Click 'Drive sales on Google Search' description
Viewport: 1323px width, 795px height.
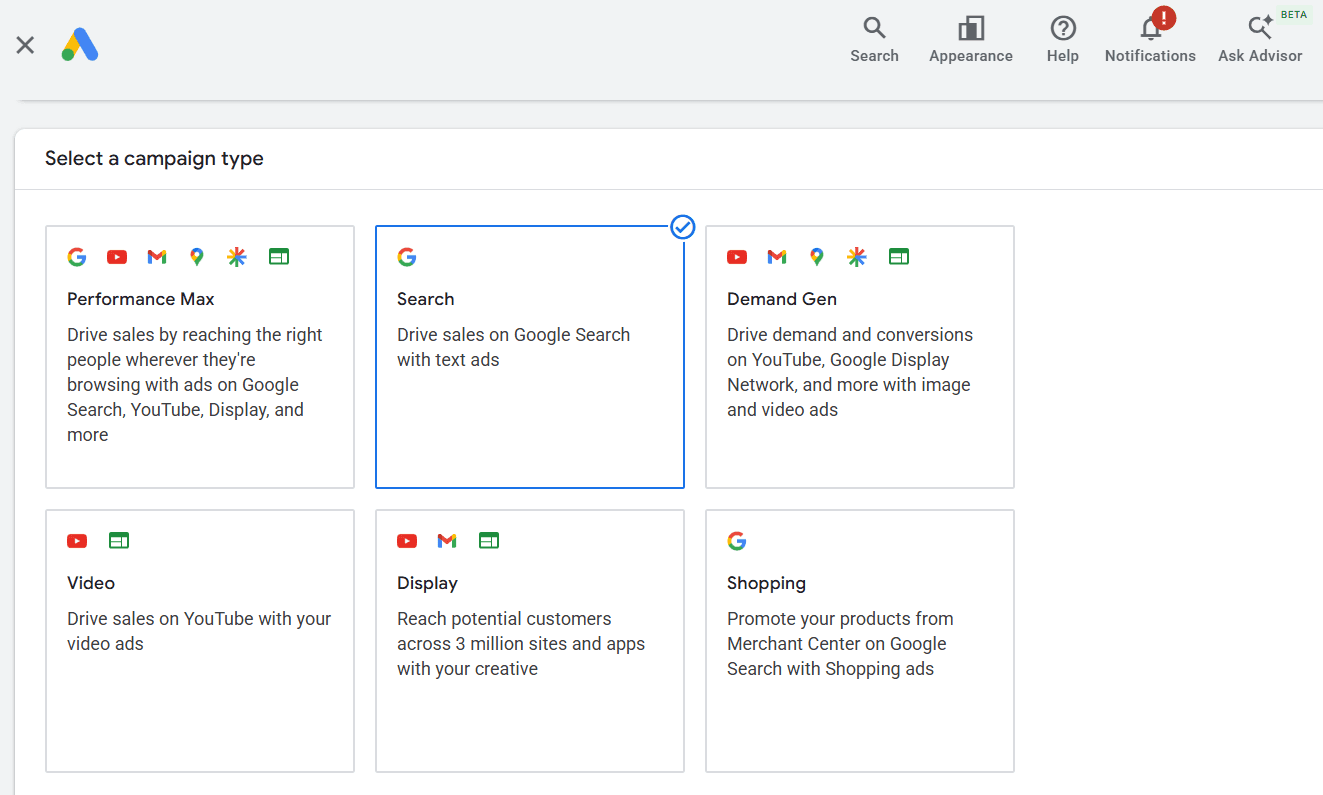point(513,347)
